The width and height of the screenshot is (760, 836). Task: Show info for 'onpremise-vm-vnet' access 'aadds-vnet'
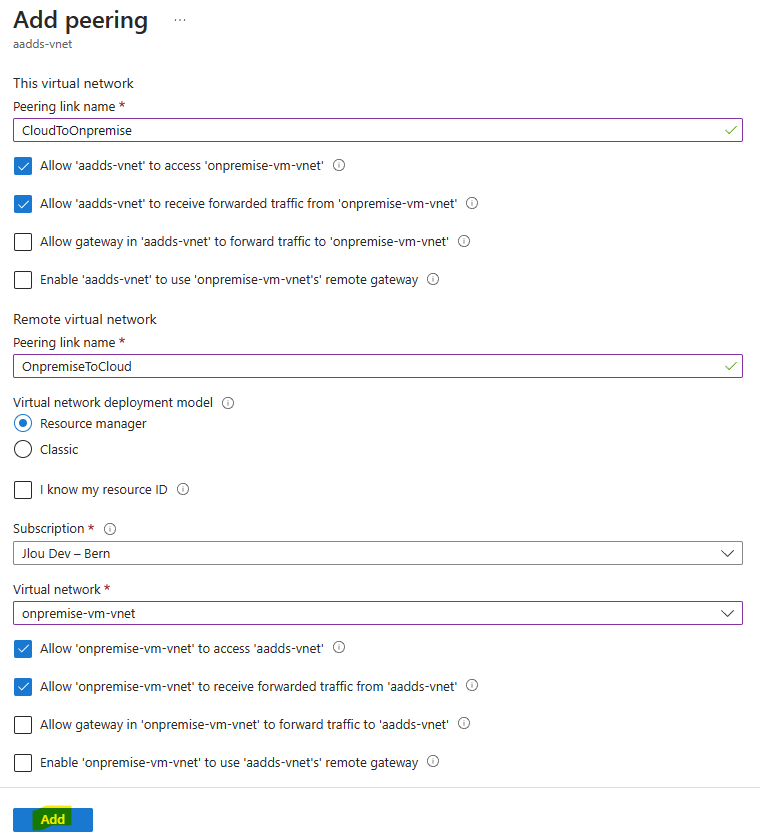(x=339, y=647)
